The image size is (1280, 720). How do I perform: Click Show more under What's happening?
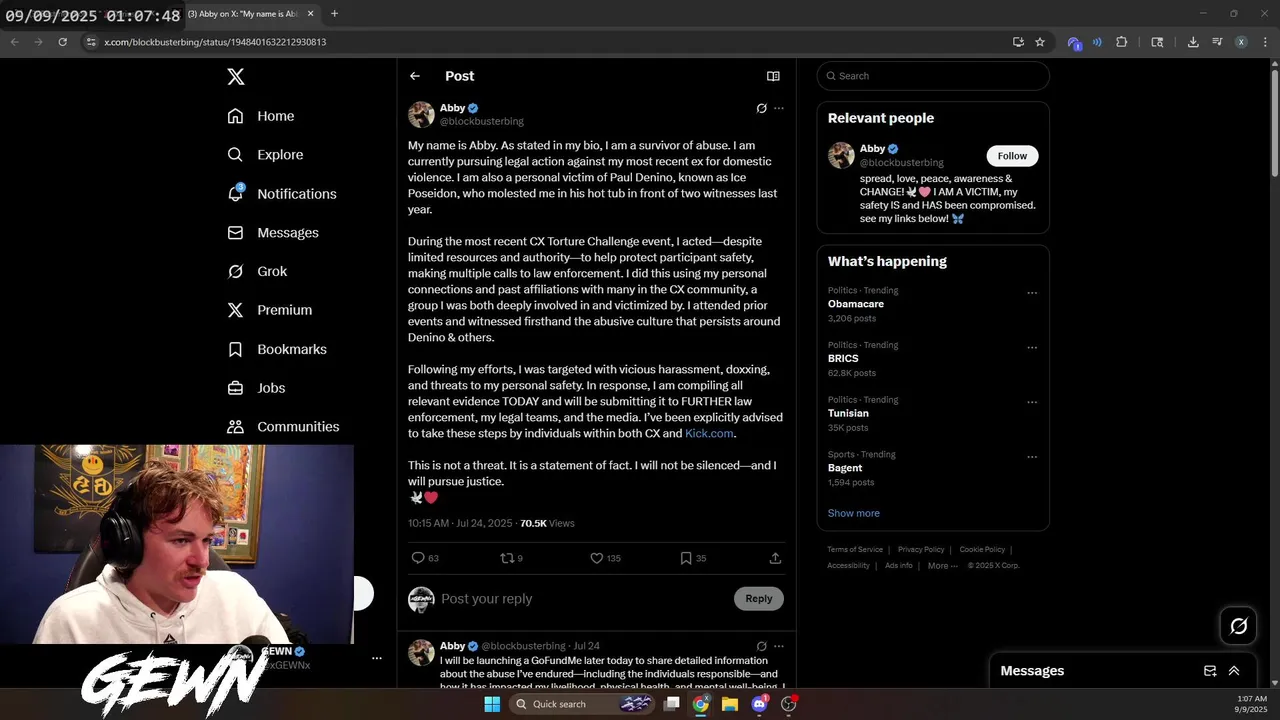854,513
